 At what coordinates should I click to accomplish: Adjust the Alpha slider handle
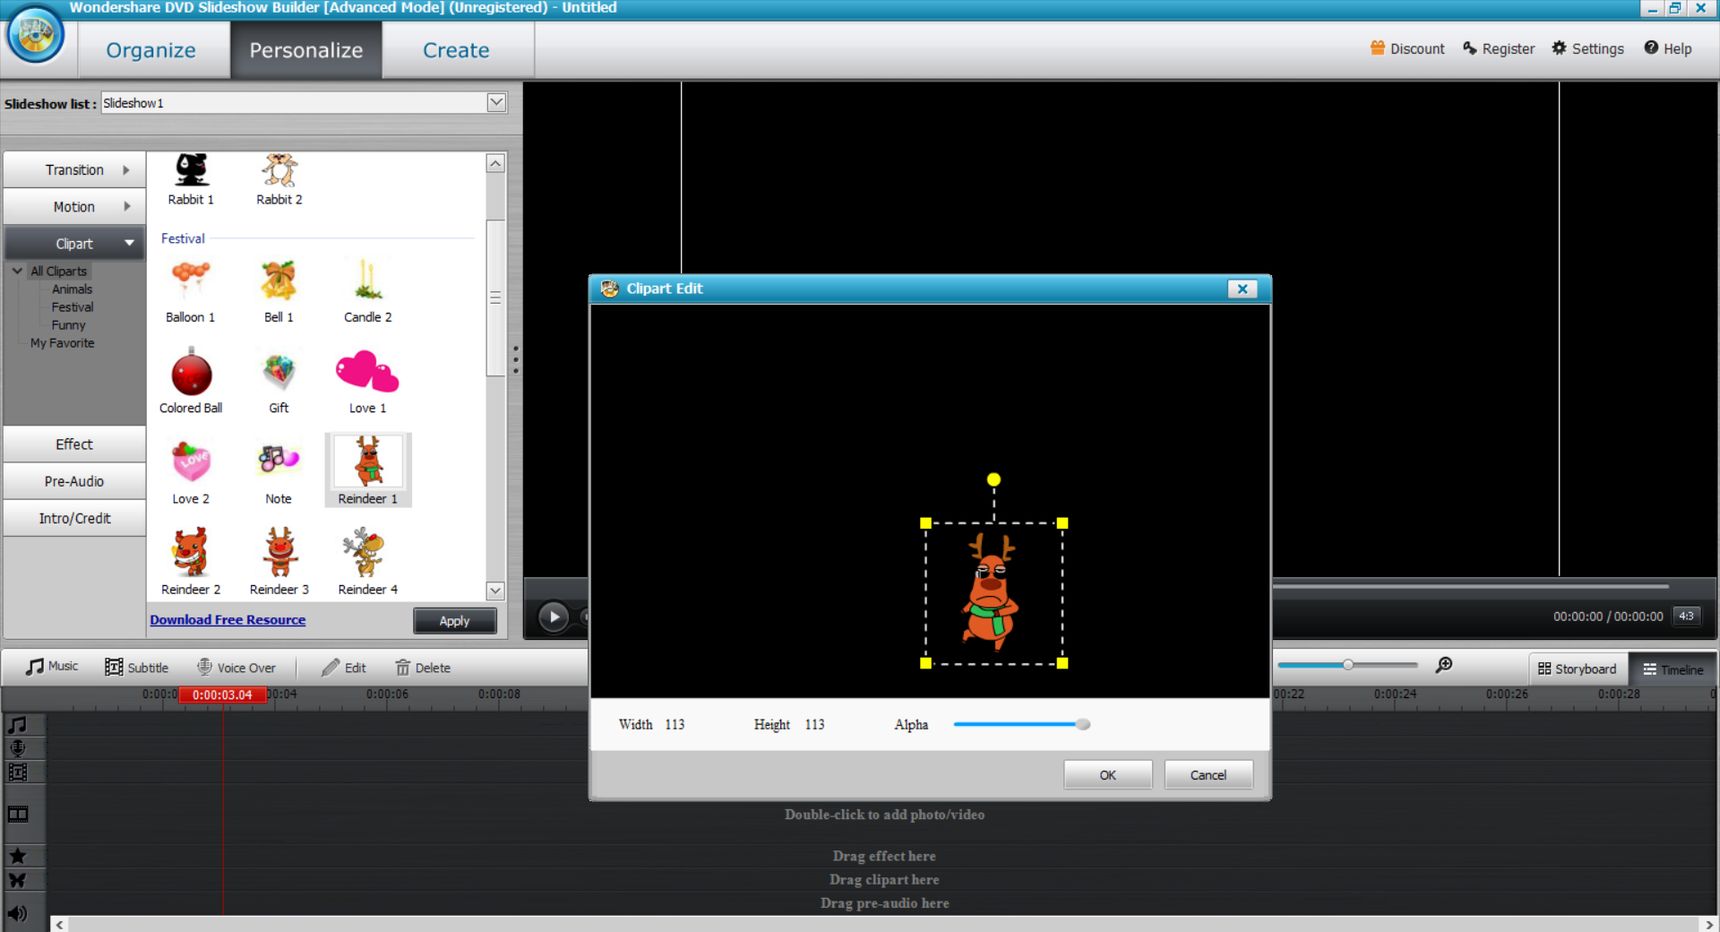point(1083,724)
